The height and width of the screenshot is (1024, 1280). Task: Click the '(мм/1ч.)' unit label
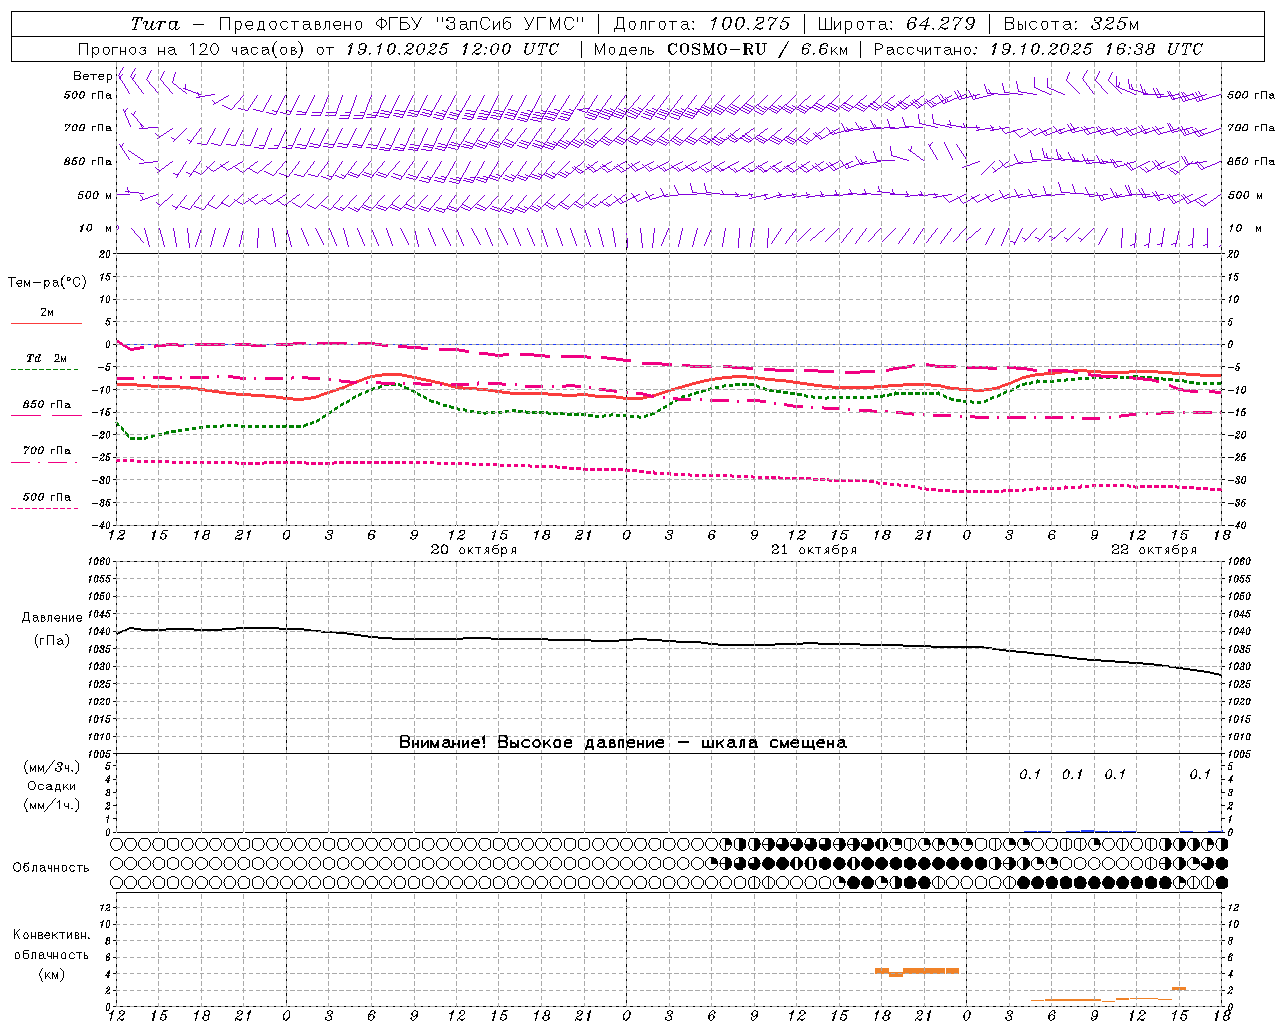pyautogui.click(x=52, y=805)
